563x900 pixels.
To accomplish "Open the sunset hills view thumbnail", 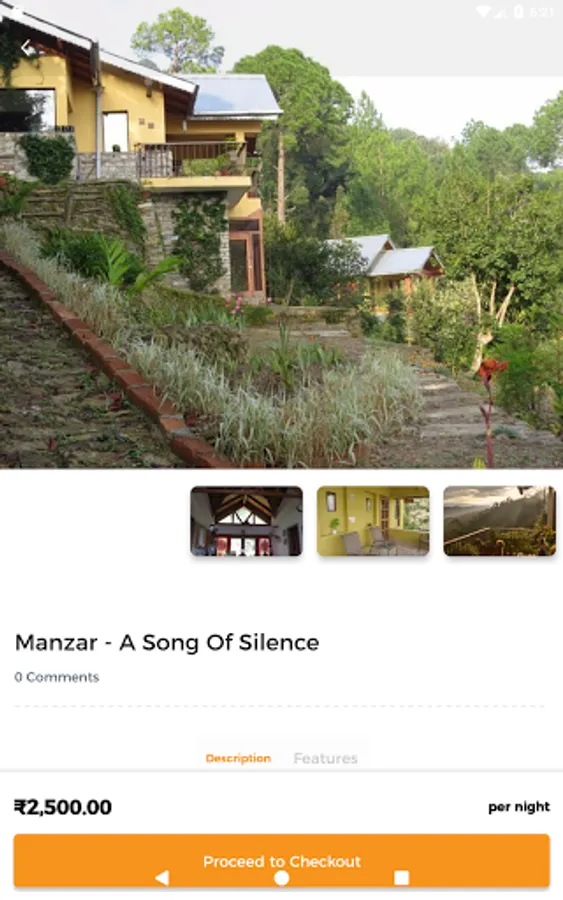I will pos(499,521).
